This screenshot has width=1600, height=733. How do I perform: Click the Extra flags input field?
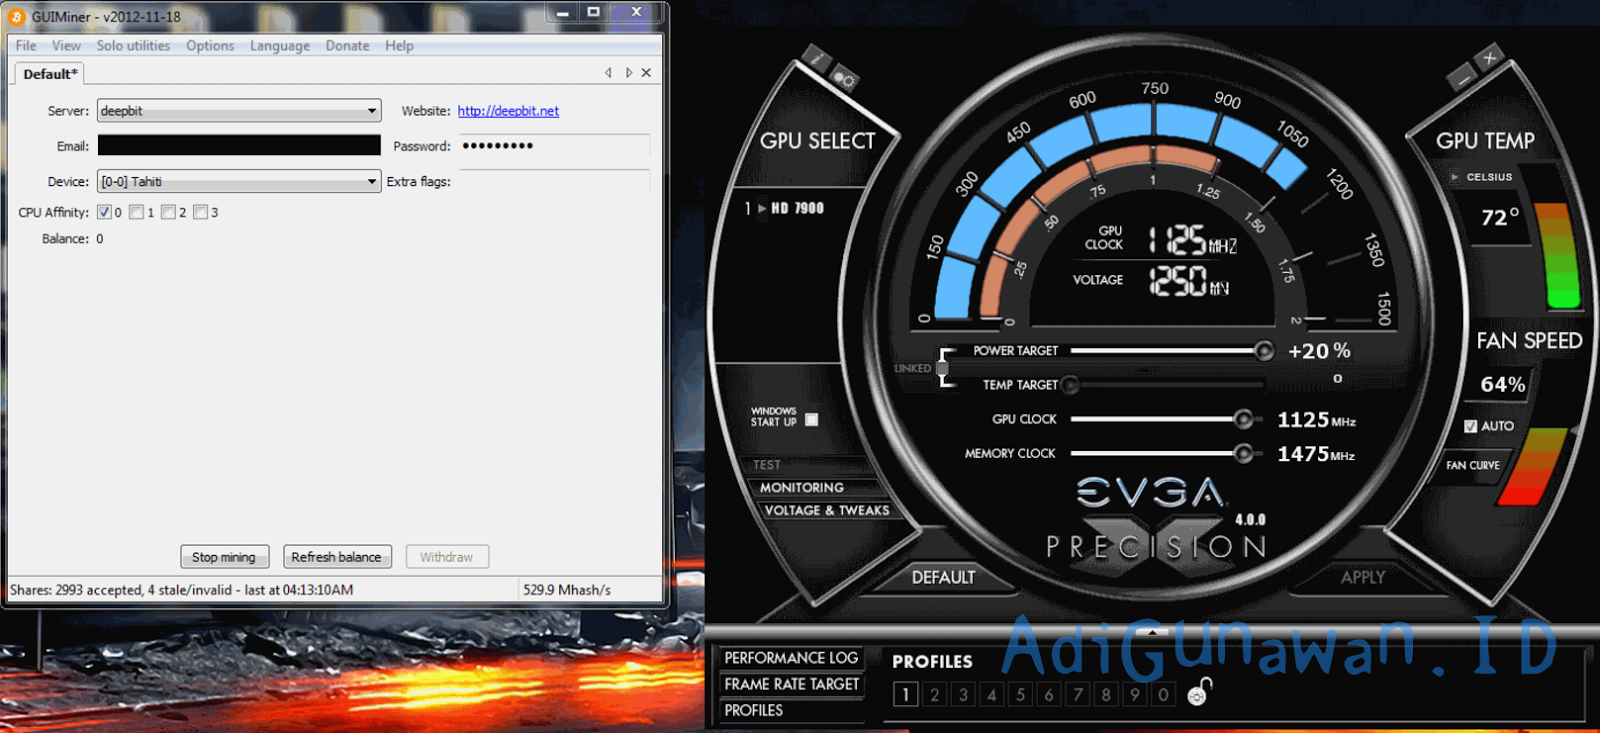point(554,181)
